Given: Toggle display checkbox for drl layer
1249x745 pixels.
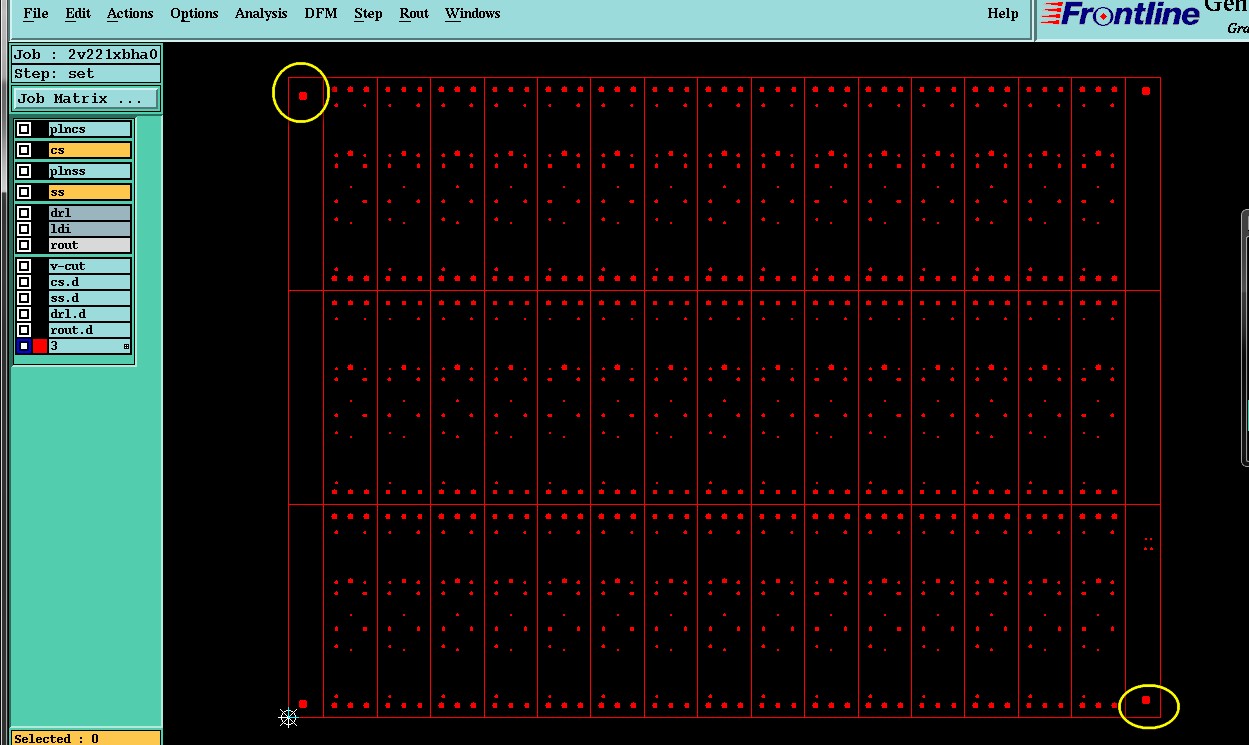Looking at the screenshot, I should pyautogui.click(x=24, y=213).
